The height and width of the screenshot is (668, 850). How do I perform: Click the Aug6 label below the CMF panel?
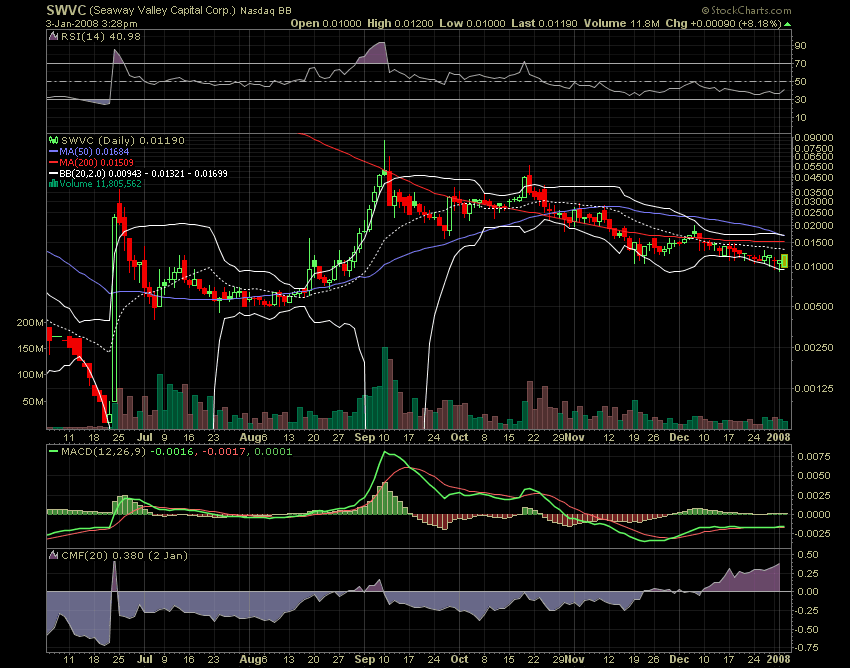[x=253, y=660]
